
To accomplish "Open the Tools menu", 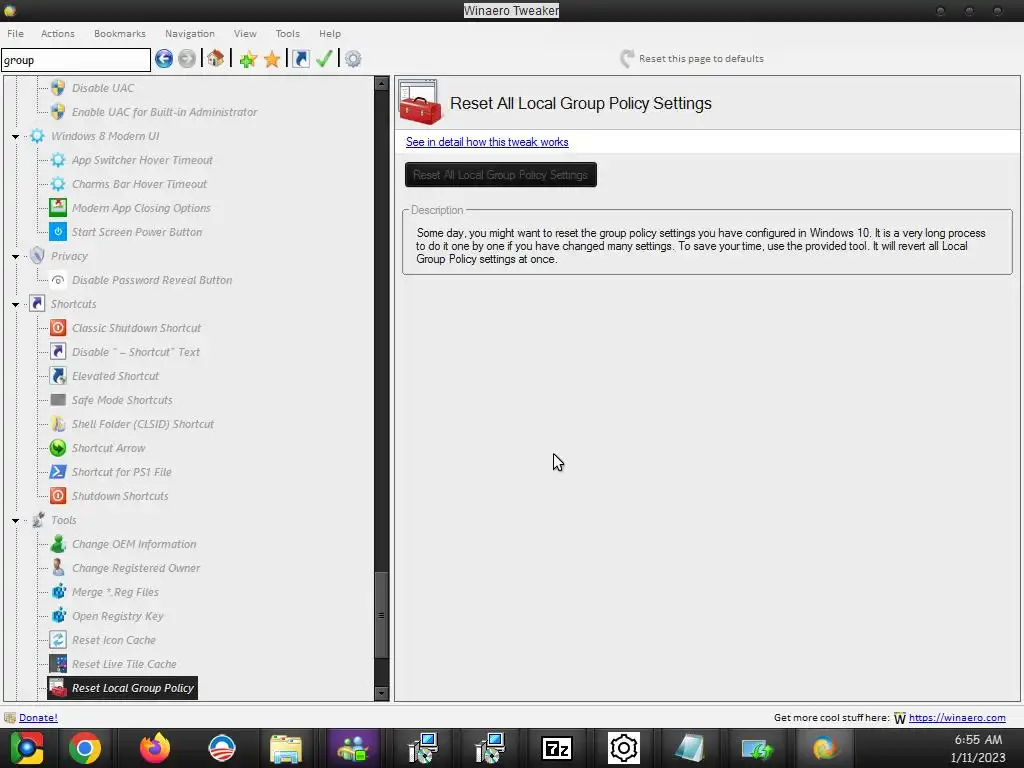I will point(287,33).
